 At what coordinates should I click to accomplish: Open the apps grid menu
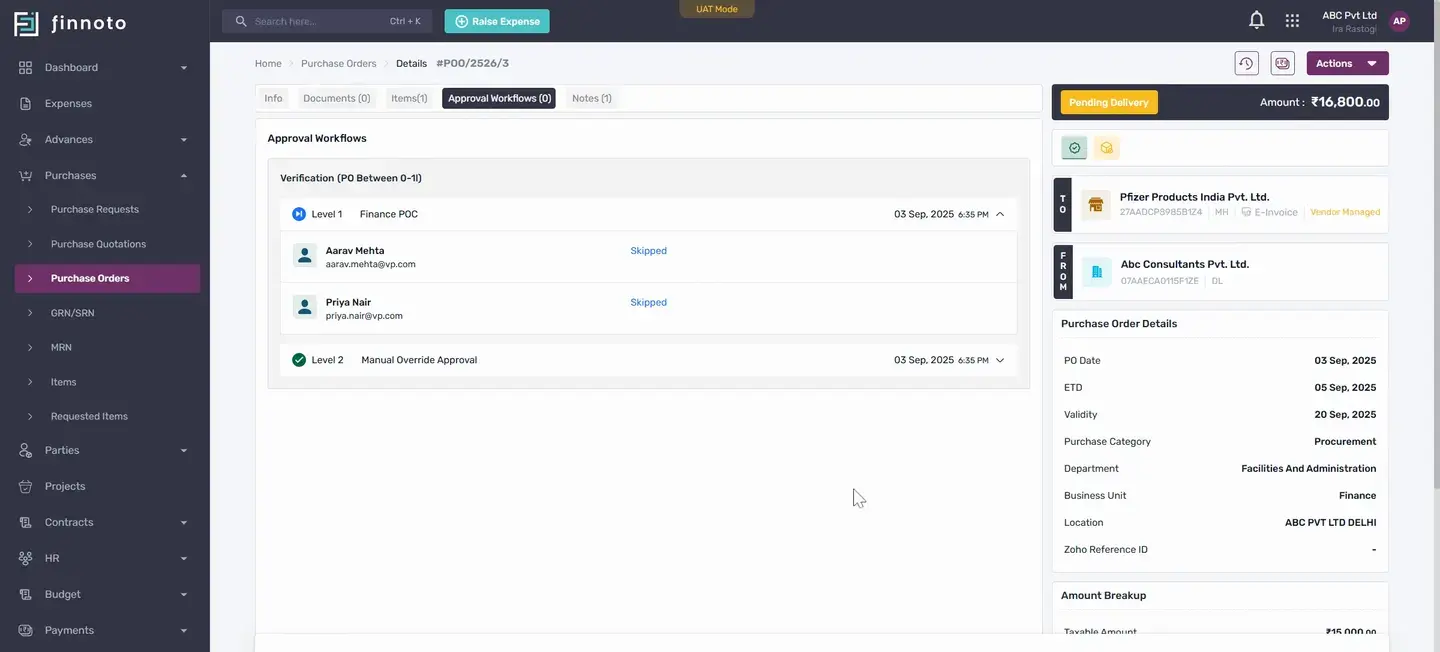click(1292, 20)
